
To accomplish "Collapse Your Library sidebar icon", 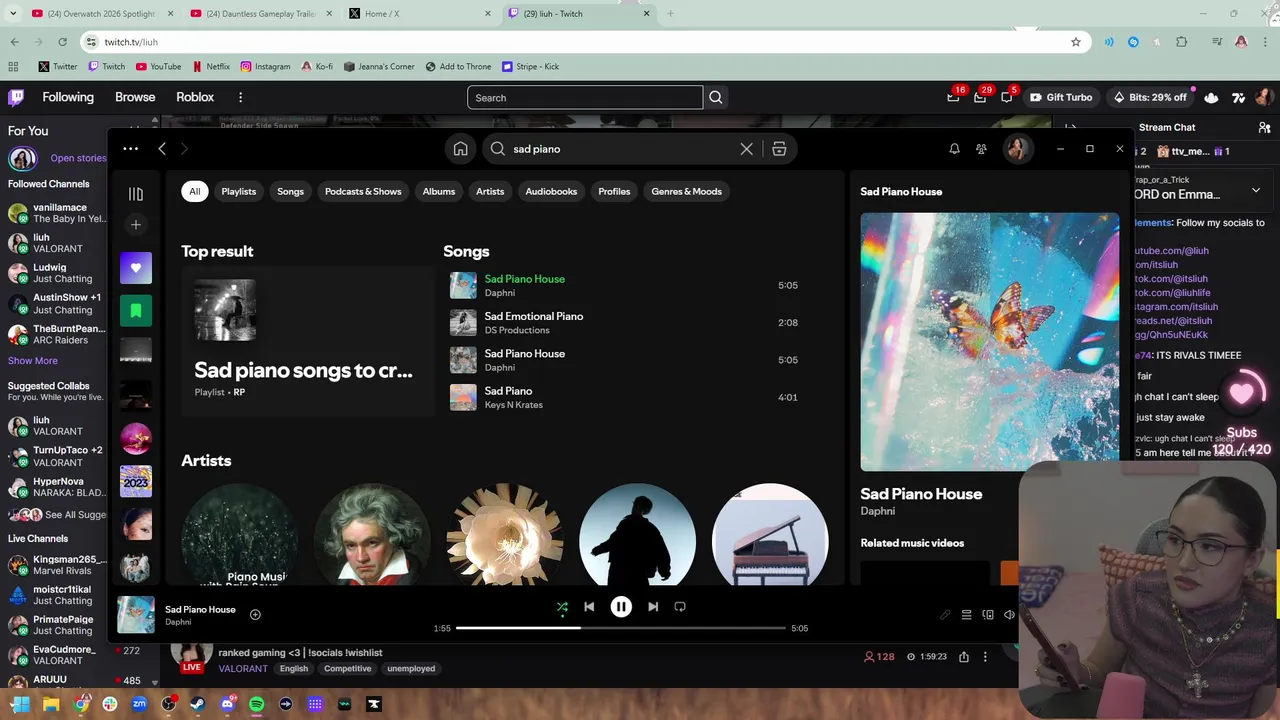I will (136, 194).
